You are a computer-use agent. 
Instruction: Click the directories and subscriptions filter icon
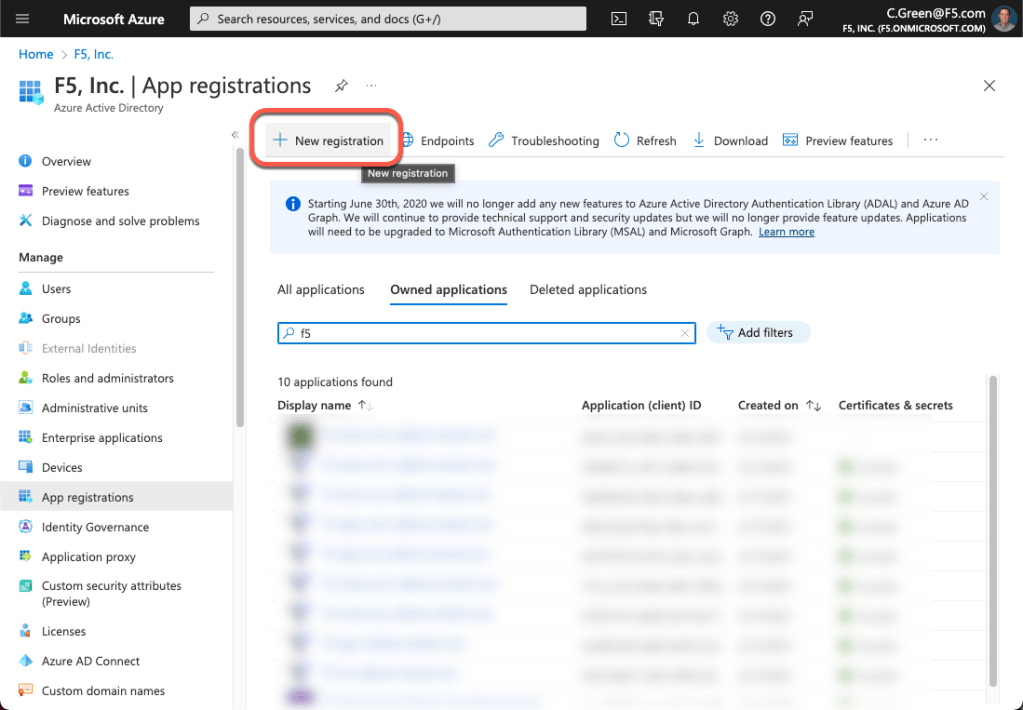[x=656, y=19]
